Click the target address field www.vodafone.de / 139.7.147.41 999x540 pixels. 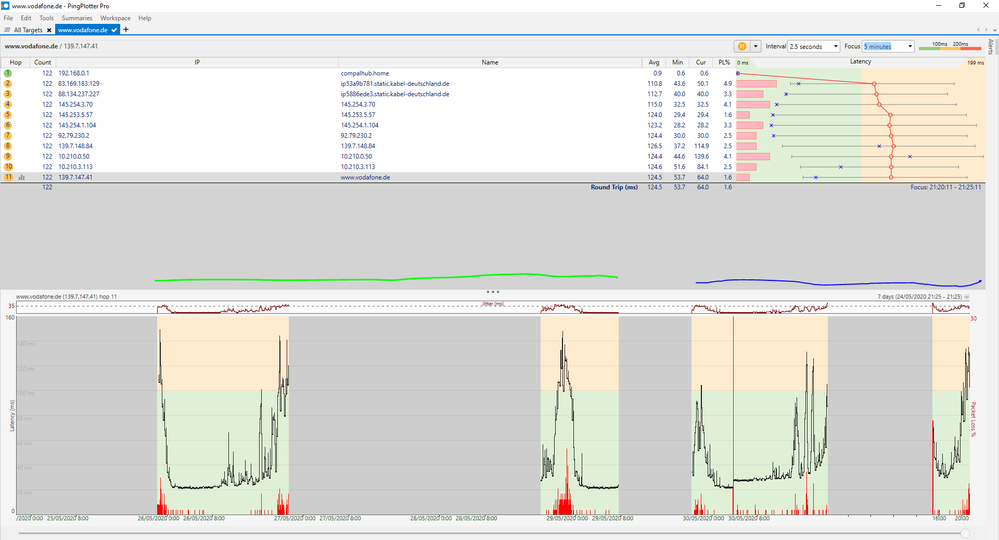pyautogui.click(x=51, y=46)
